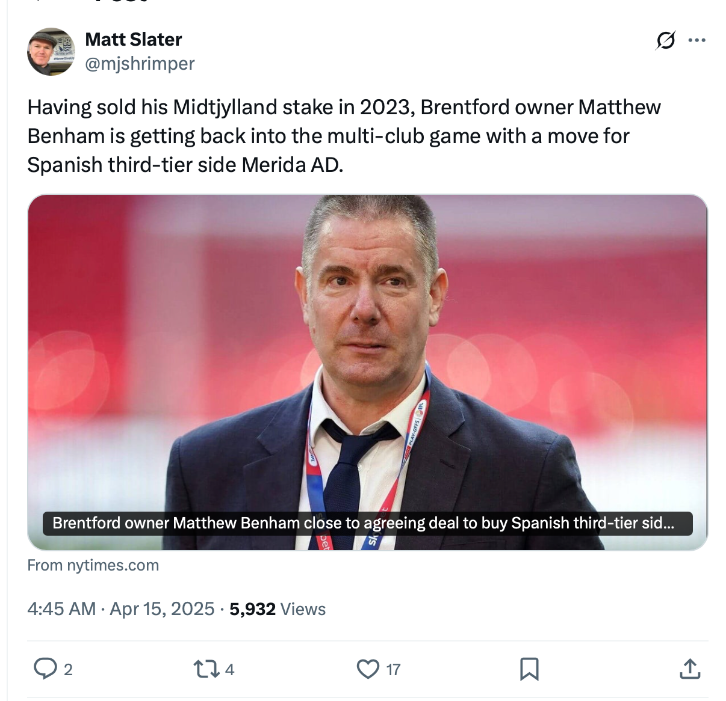View the 5,932 Views analytics

point(277,608)
